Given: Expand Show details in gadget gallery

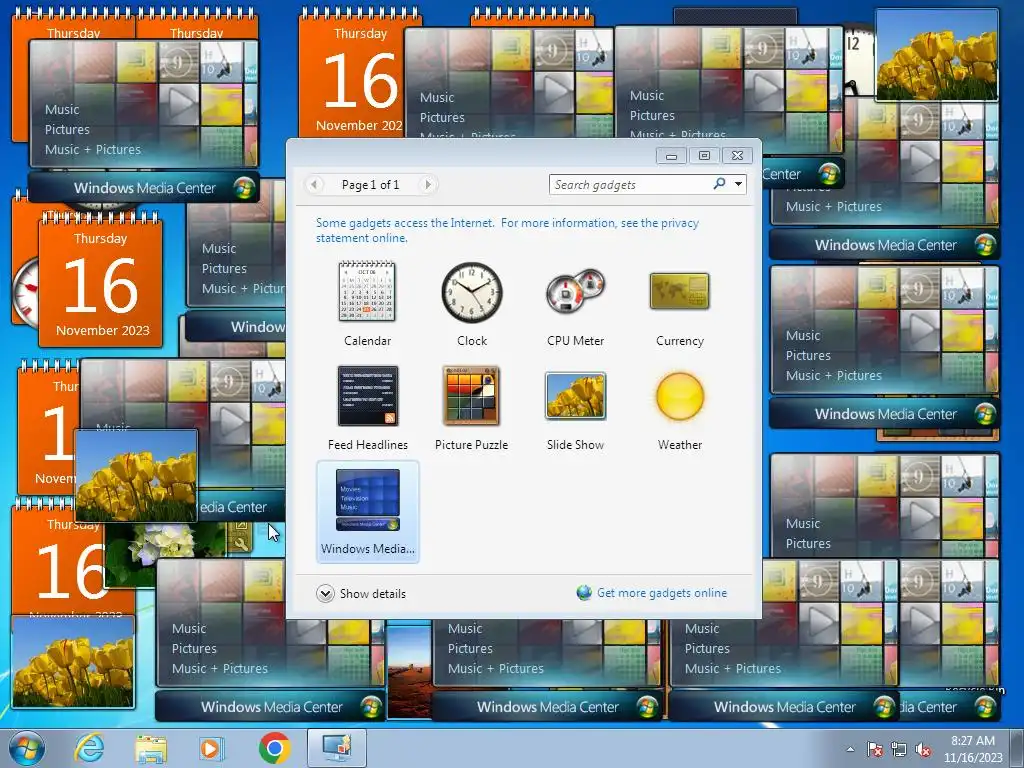Looking at the screenshot, I should tap(361, 594).
